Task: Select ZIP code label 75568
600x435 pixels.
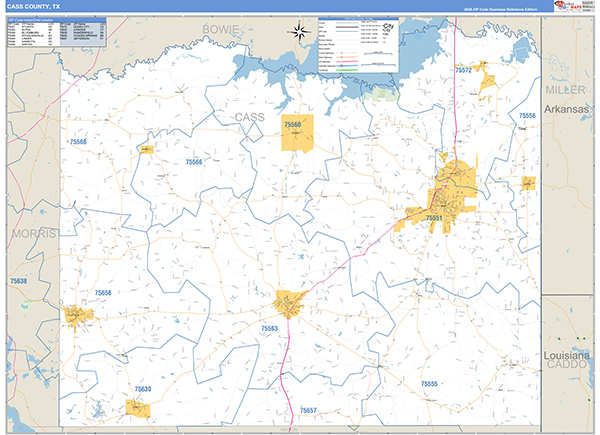Action: [78, 143]
